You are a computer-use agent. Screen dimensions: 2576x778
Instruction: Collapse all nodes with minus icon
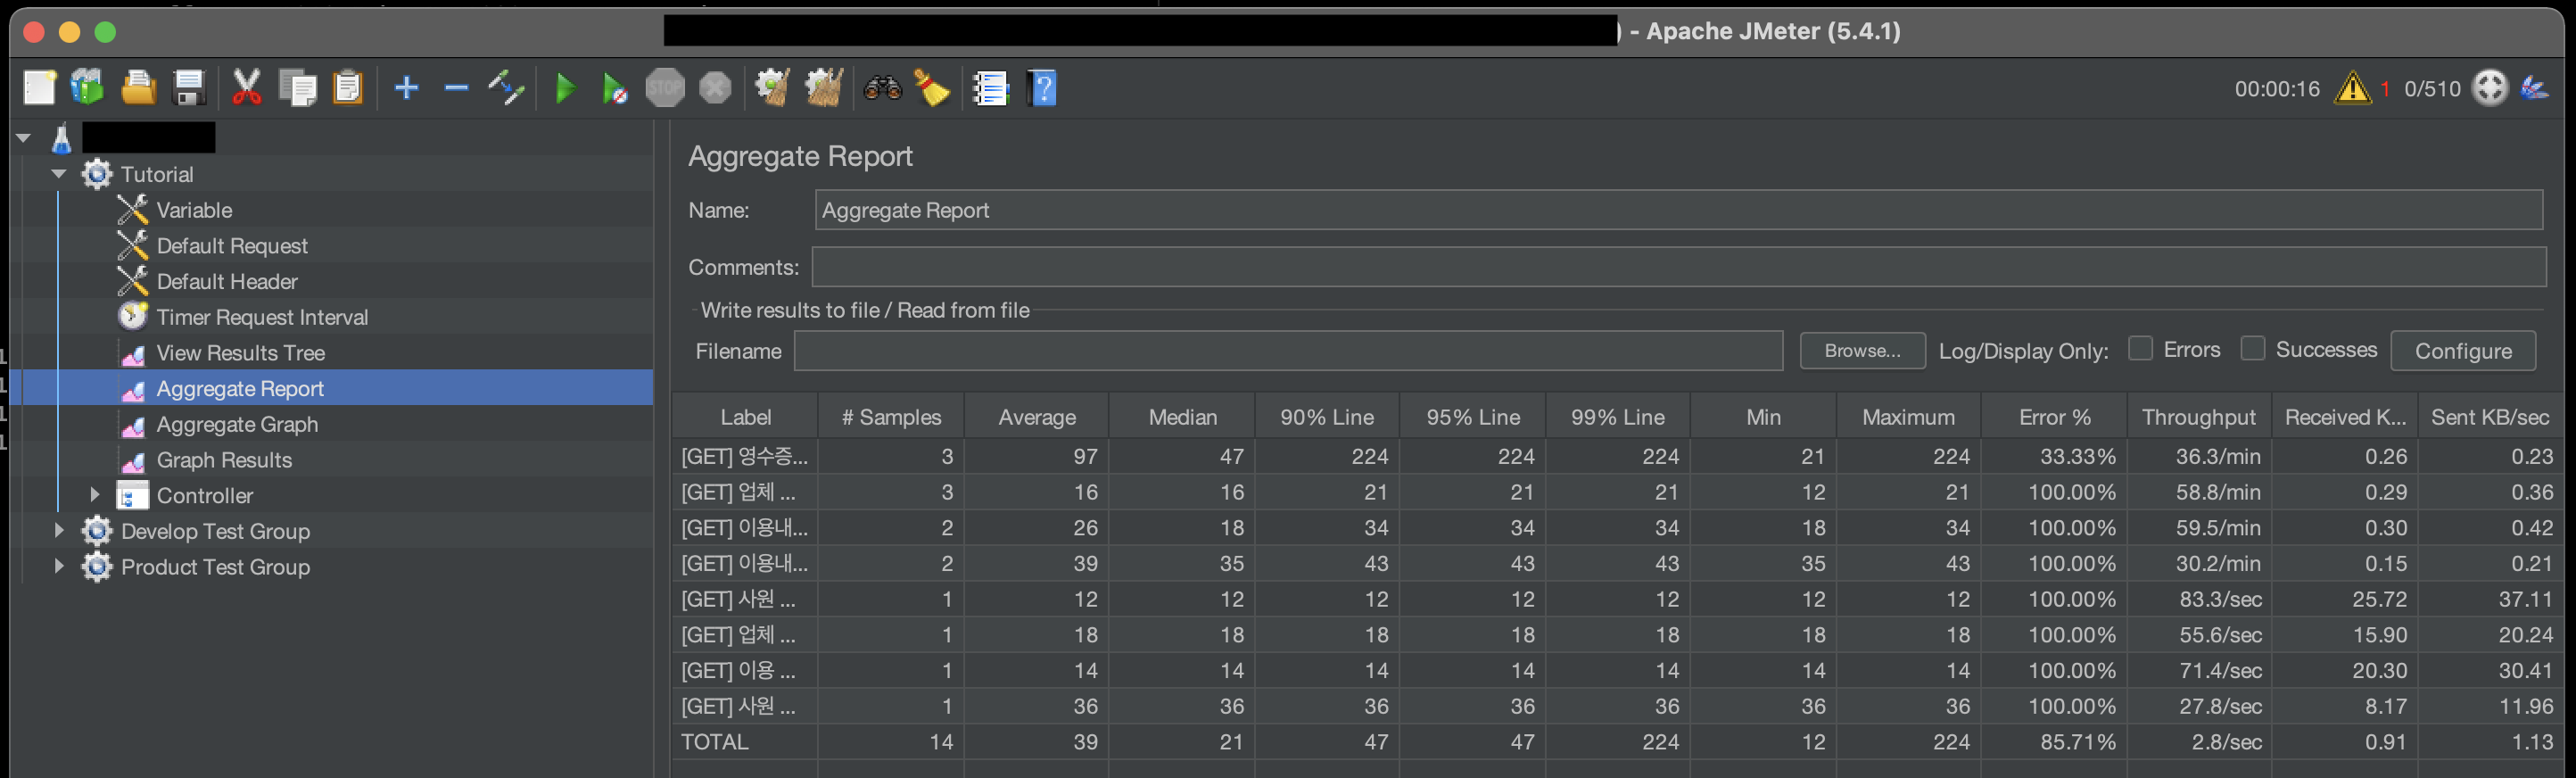(x=456, y=88)
